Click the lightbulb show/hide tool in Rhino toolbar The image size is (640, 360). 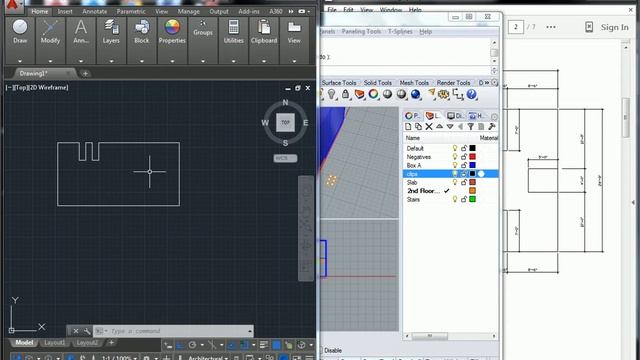click(x=331, y=94)
